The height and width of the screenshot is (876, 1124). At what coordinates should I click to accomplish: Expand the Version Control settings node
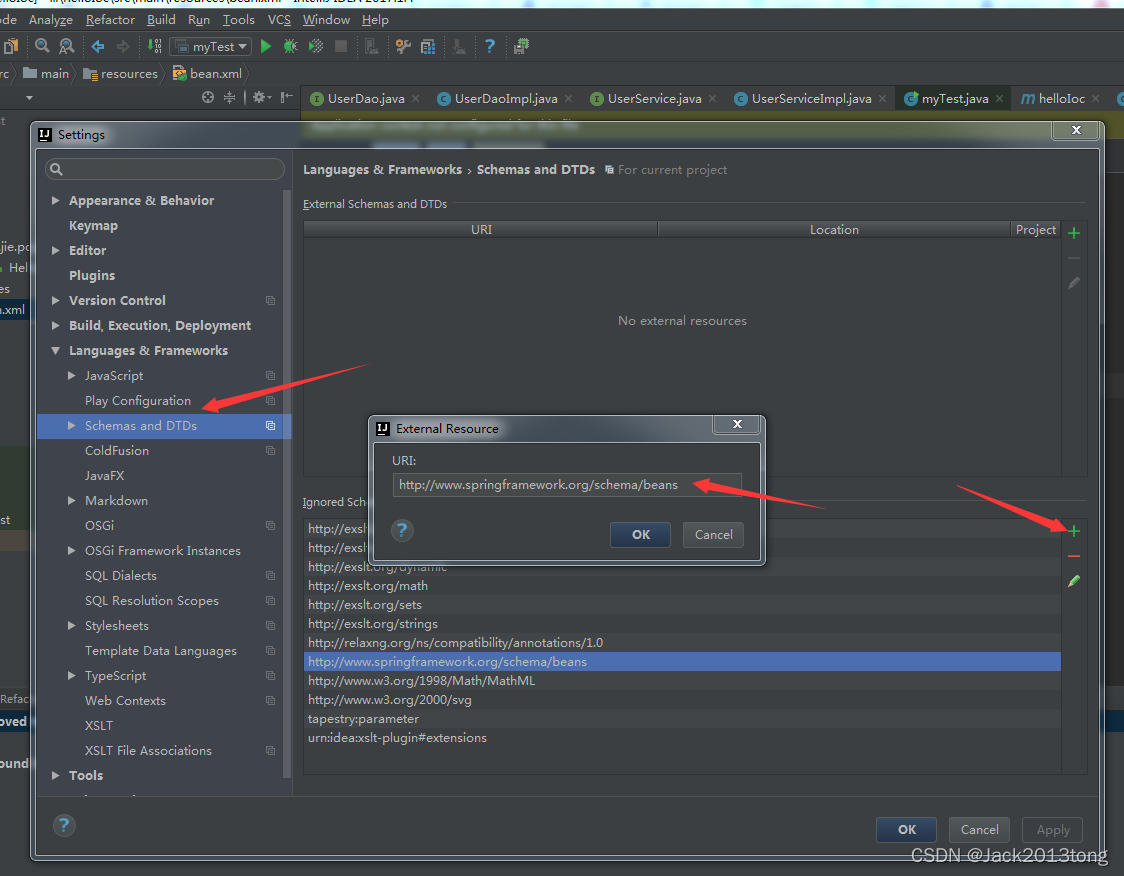point(55,300)
